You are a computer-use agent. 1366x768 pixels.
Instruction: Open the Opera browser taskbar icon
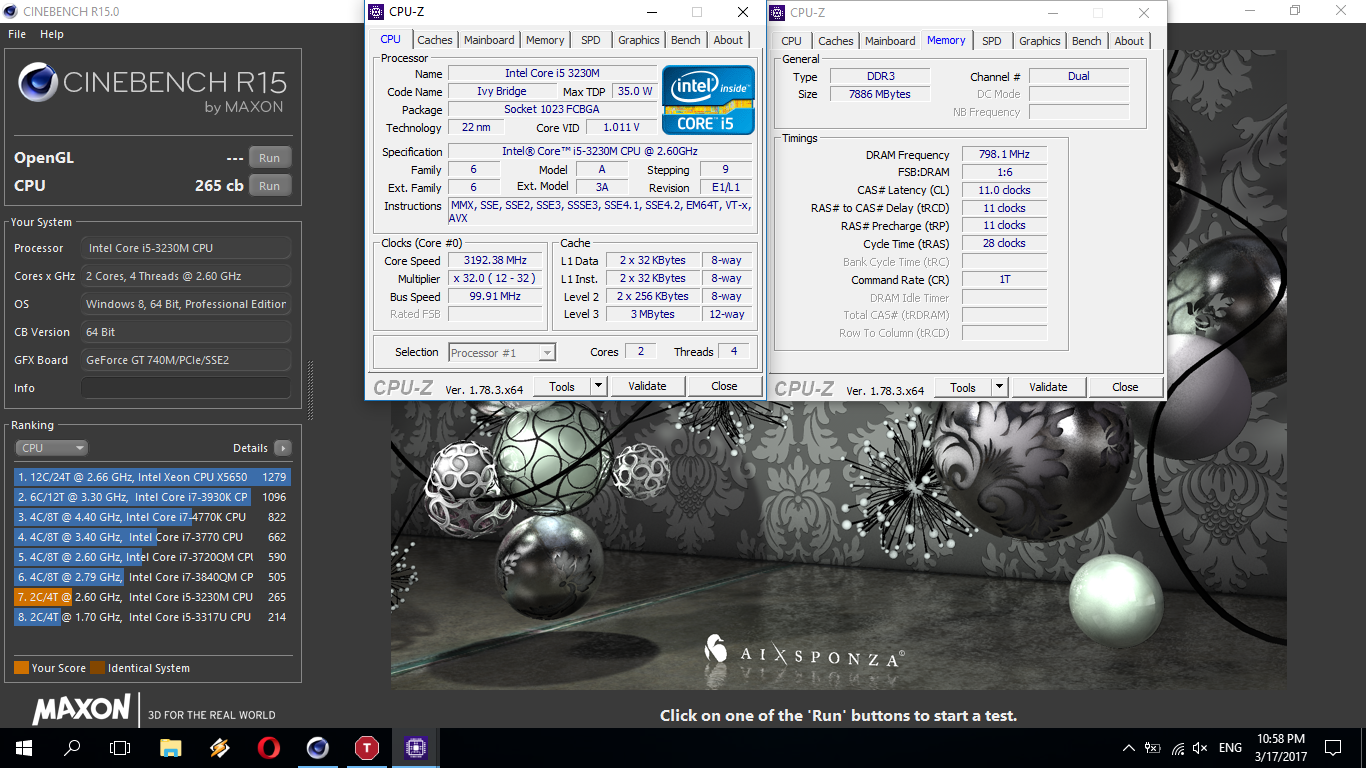click(268, 747)
